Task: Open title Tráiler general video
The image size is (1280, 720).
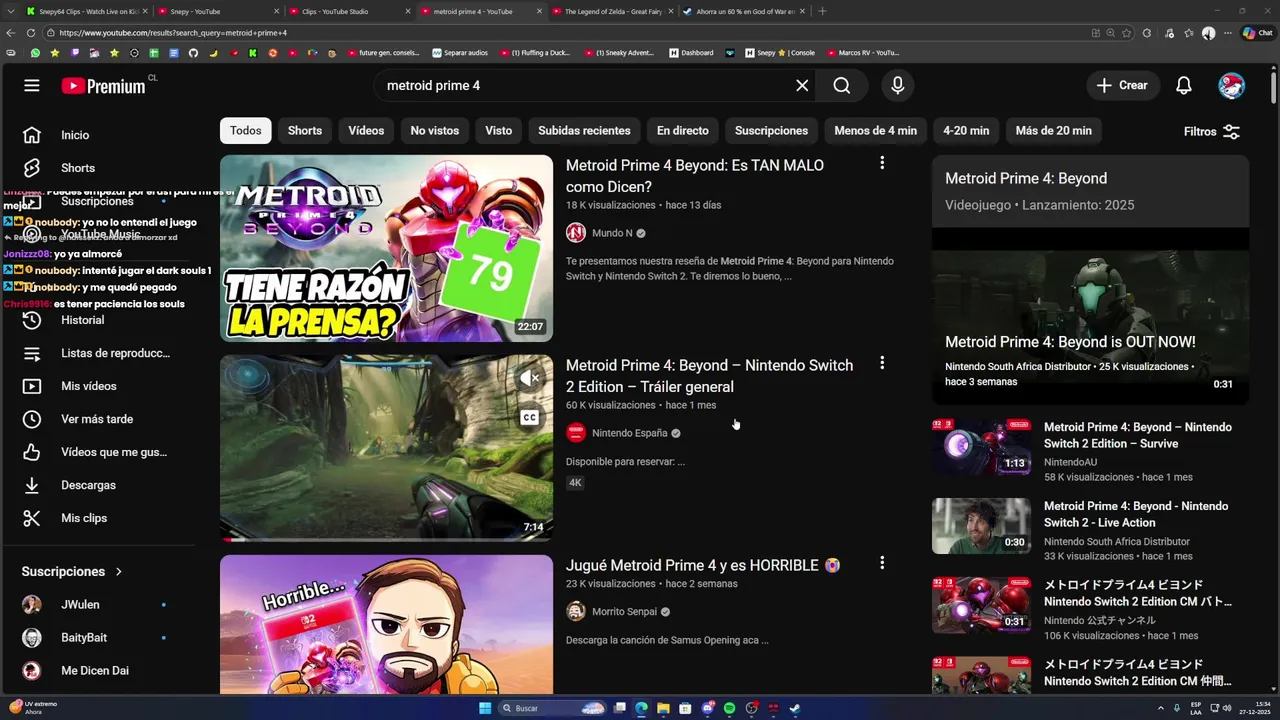Action: [709, 376]
